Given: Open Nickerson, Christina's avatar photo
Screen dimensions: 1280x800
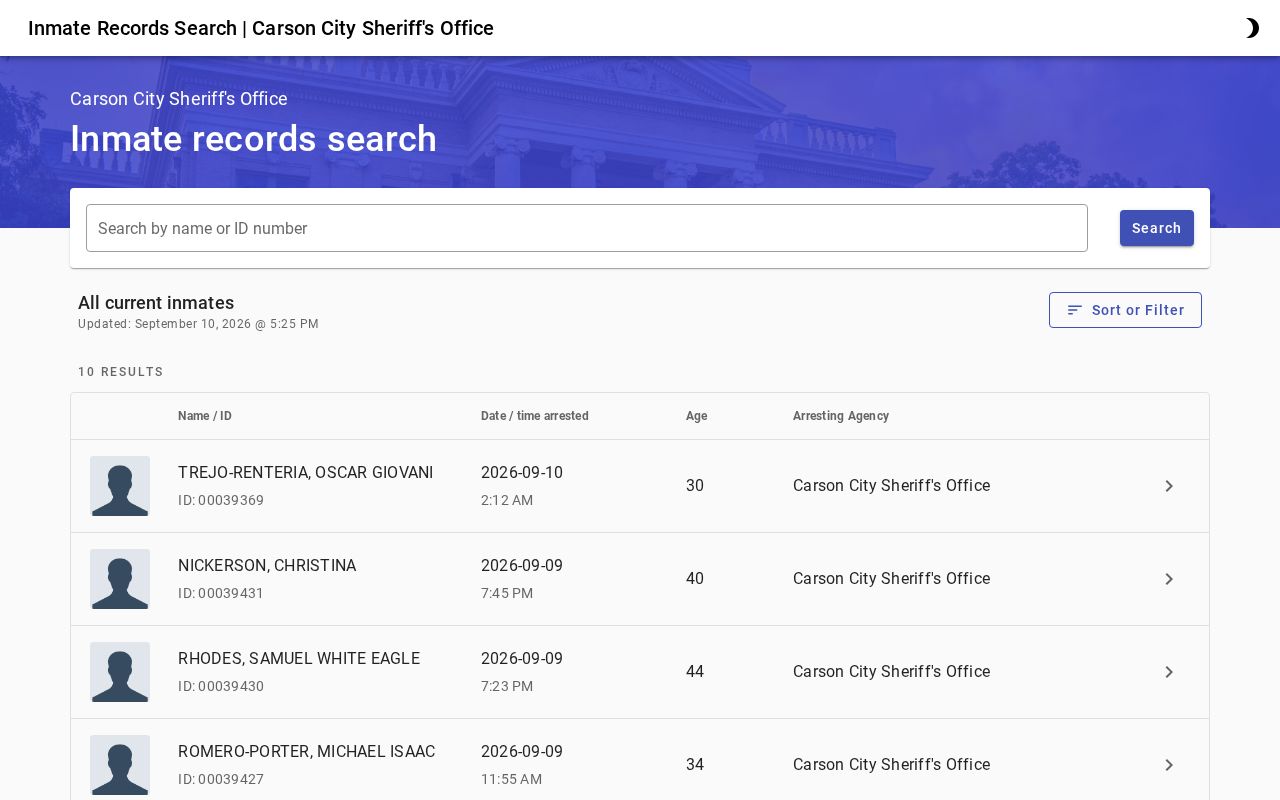Looking at the screenshot, I should tap(120, 579).
